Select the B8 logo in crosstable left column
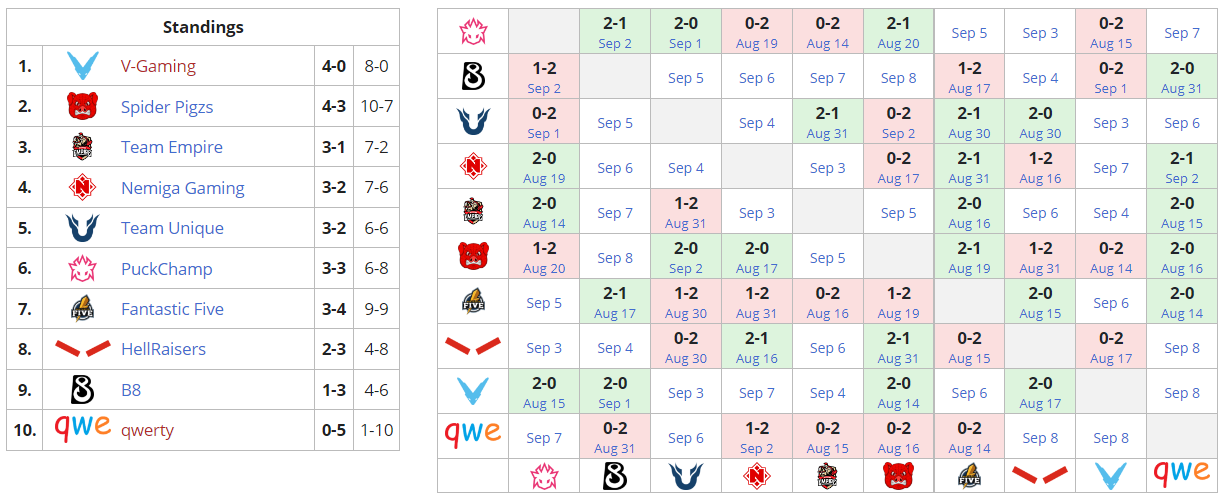The width and height of the screenshot is (1227, 501). pyautogui.click(x=473, y=76)
